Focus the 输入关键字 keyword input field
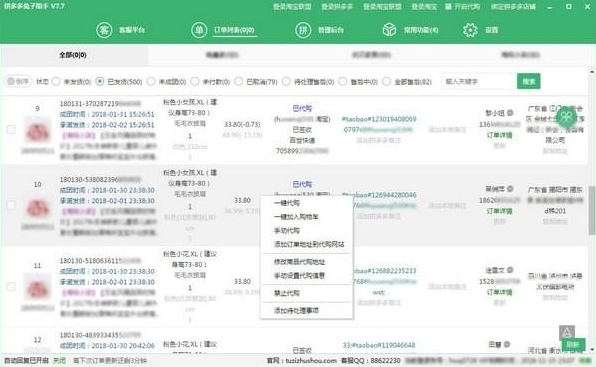This screenshot has width=596, height=367. pos(477,81)
